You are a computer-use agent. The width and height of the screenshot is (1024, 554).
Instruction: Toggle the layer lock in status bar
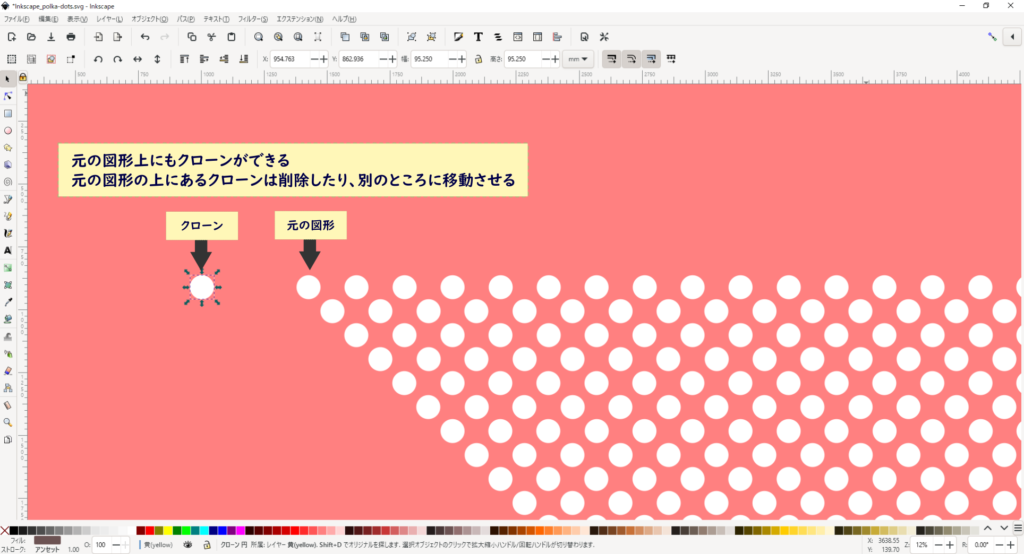click(207, 545)
